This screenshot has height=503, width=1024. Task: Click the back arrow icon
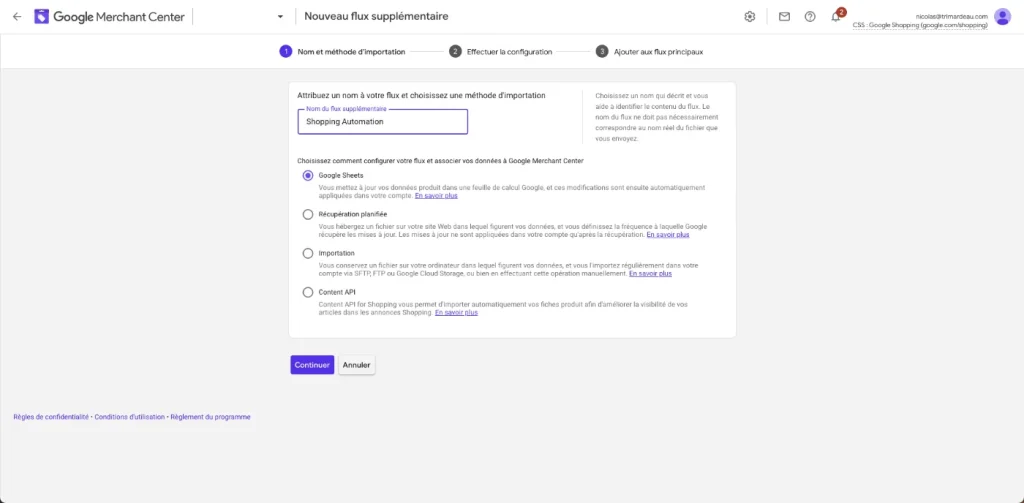pos(17,17)
